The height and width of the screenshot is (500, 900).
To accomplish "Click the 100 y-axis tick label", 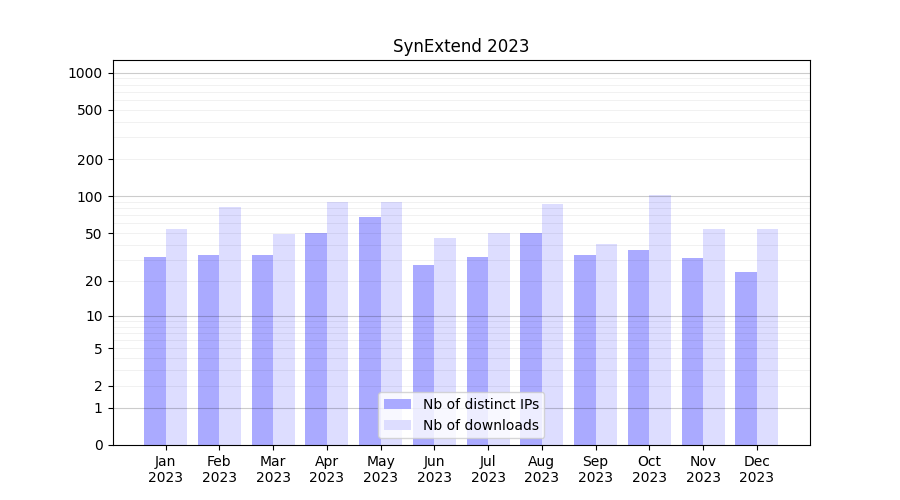I will click(89, 197).
